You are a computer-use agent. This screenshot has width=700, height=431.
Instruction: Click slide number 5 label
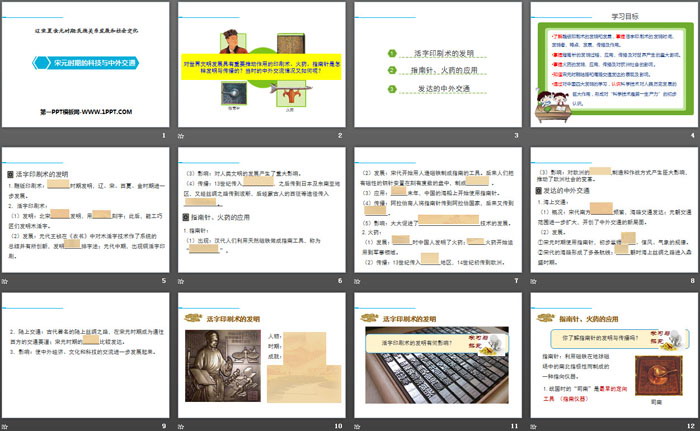pos(164,280)
